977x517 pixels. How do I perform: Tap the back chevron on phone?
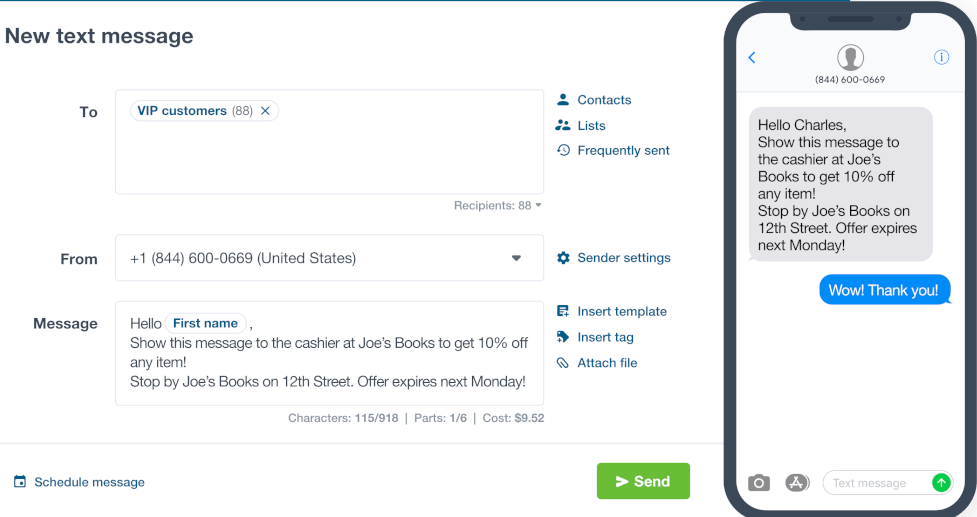point(751,57)
